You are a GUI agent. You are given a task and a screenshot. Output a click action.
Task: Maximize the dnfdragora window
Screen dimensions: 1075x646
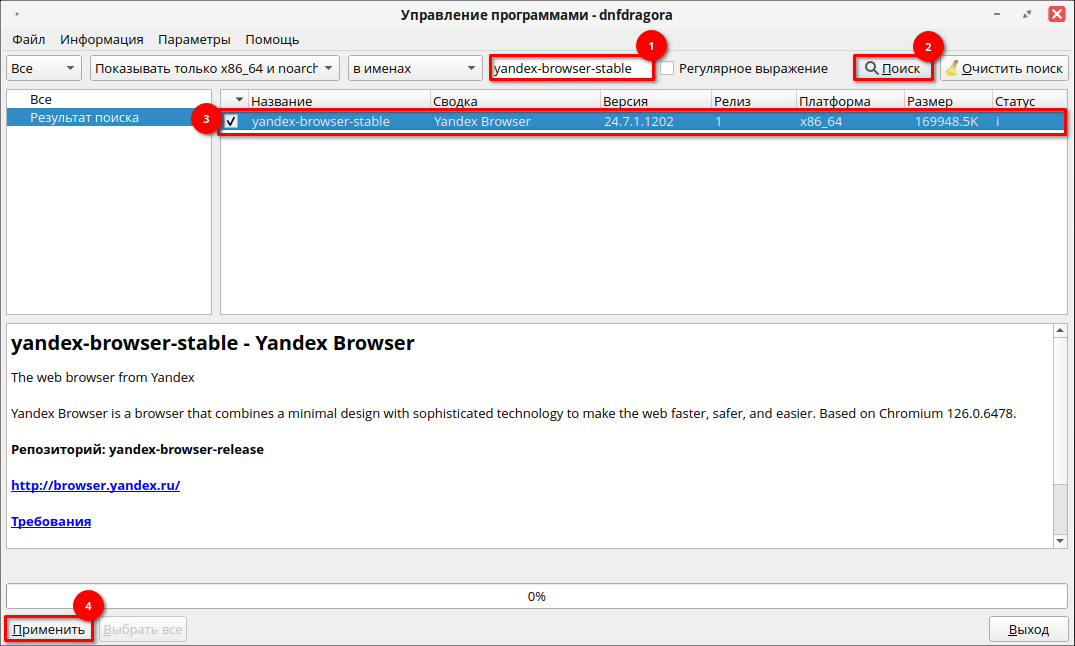coord(1026,14)
